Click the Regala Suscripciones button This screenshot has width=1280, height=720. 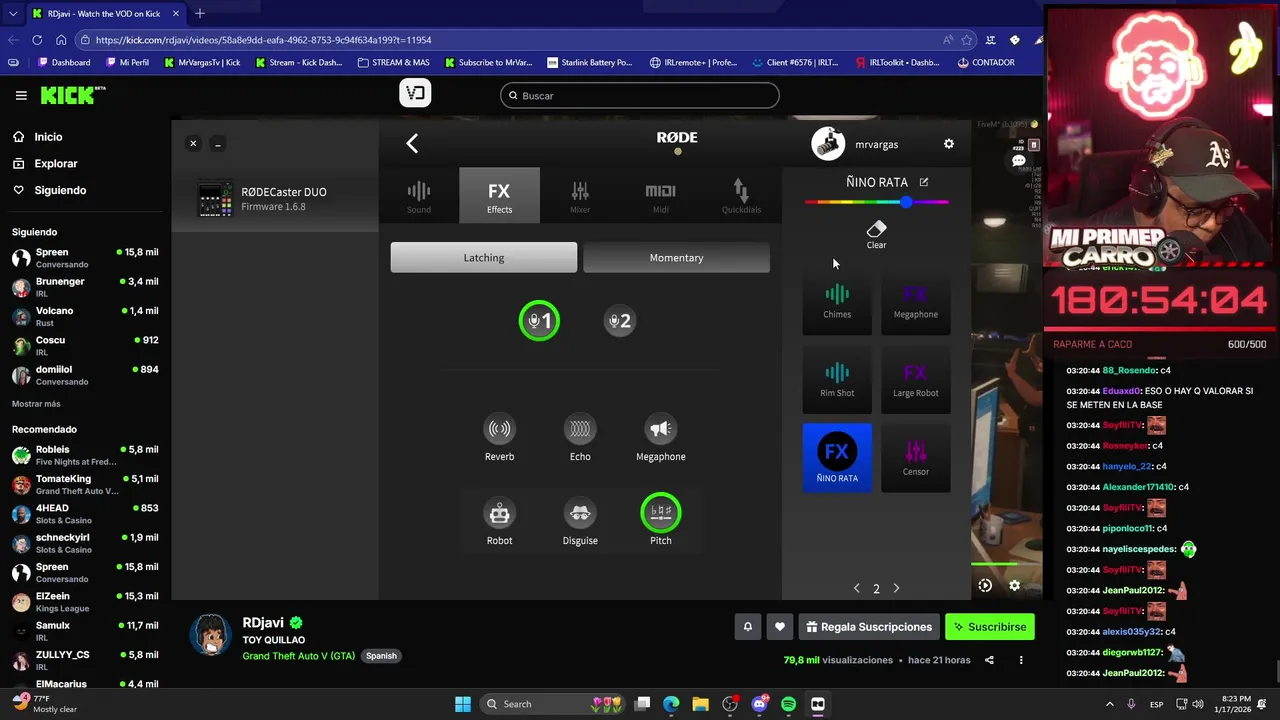pyautogui.click(x=869, y=627)
